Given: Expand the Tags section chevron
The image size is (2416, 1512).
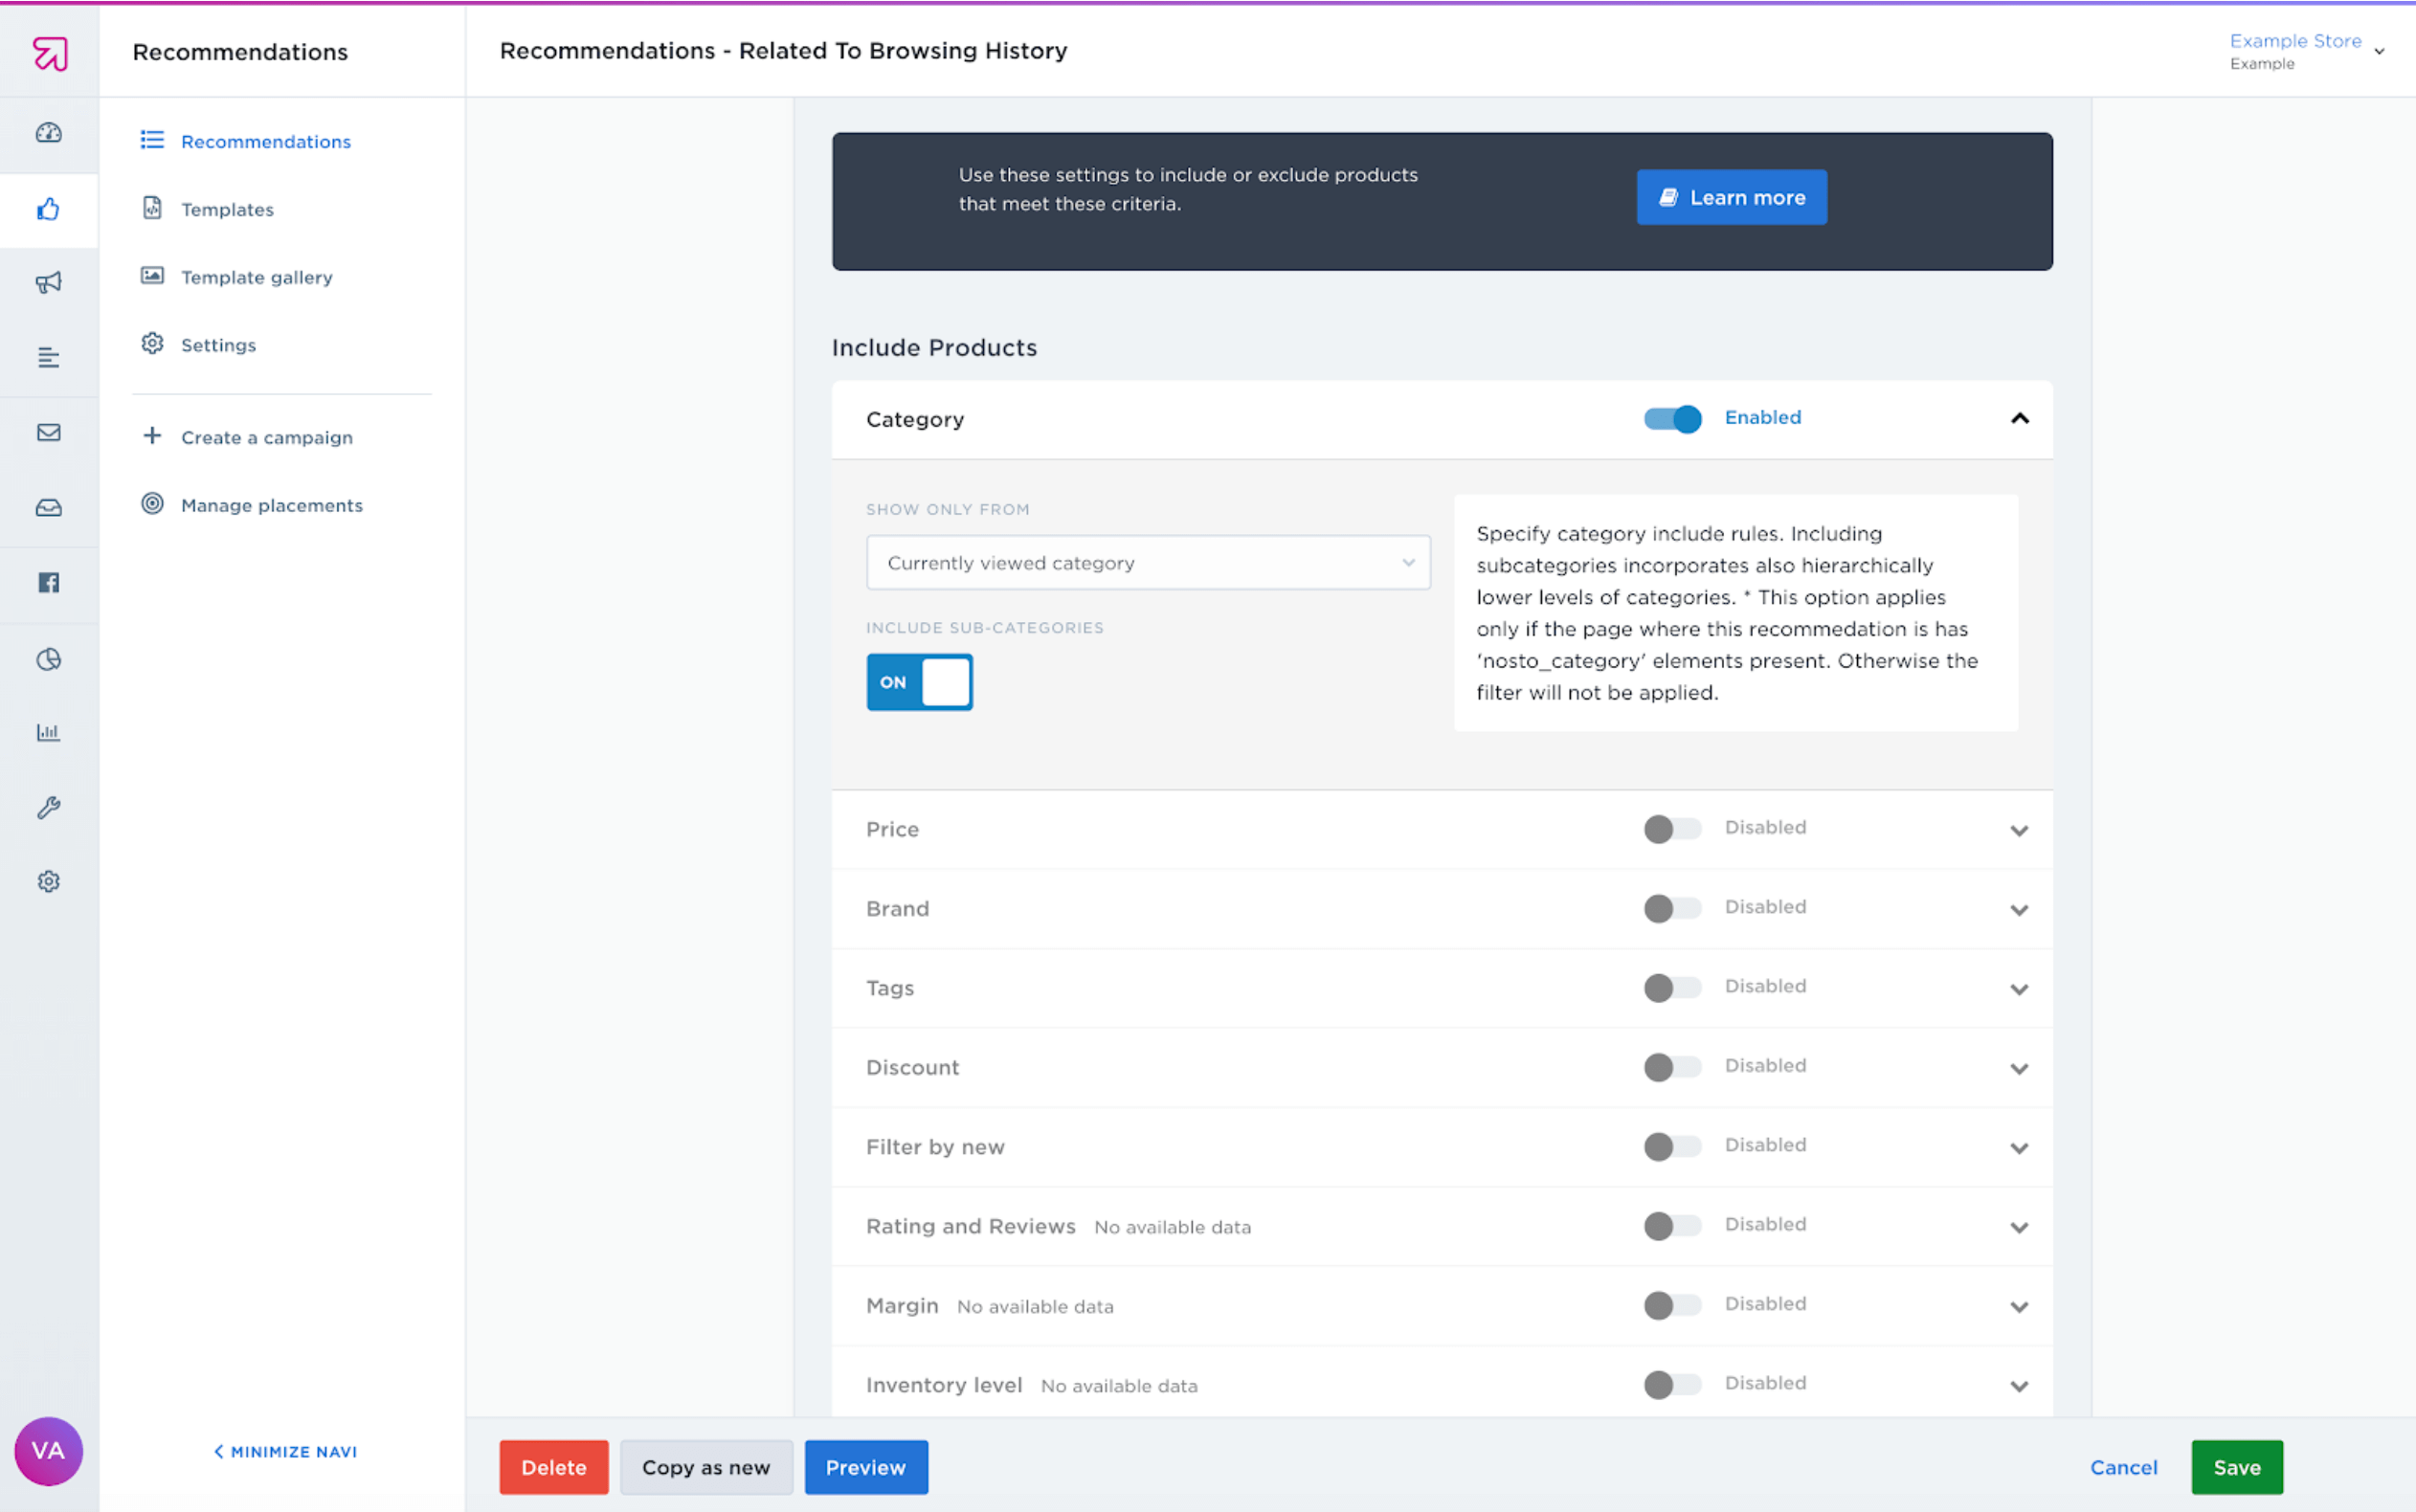Looking at the screenshot, I should tap(2019, 989).
